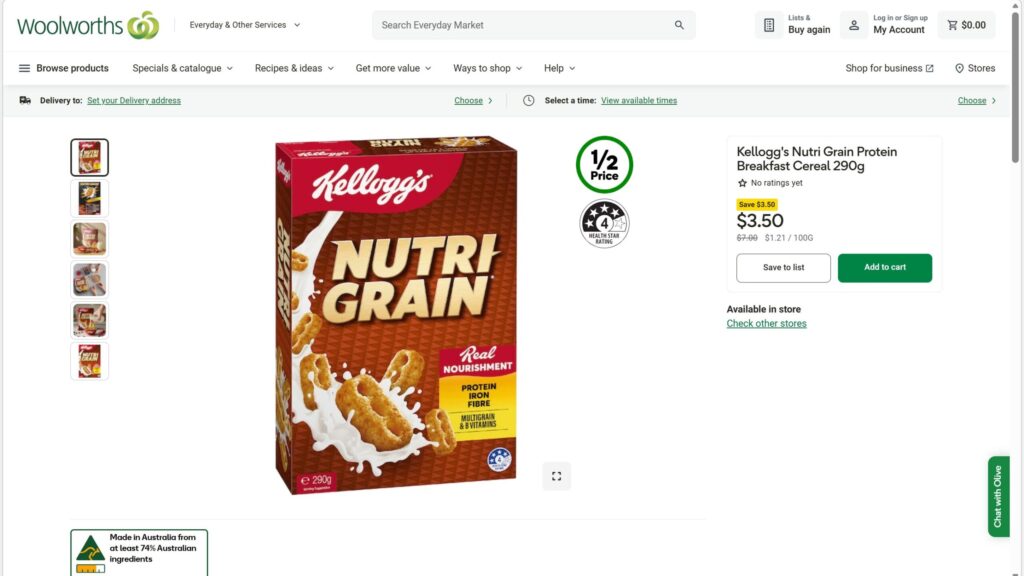Open the shopping cart showing $0.00
This screenshot has height=576, width=1024.
[x=966, y=25]
